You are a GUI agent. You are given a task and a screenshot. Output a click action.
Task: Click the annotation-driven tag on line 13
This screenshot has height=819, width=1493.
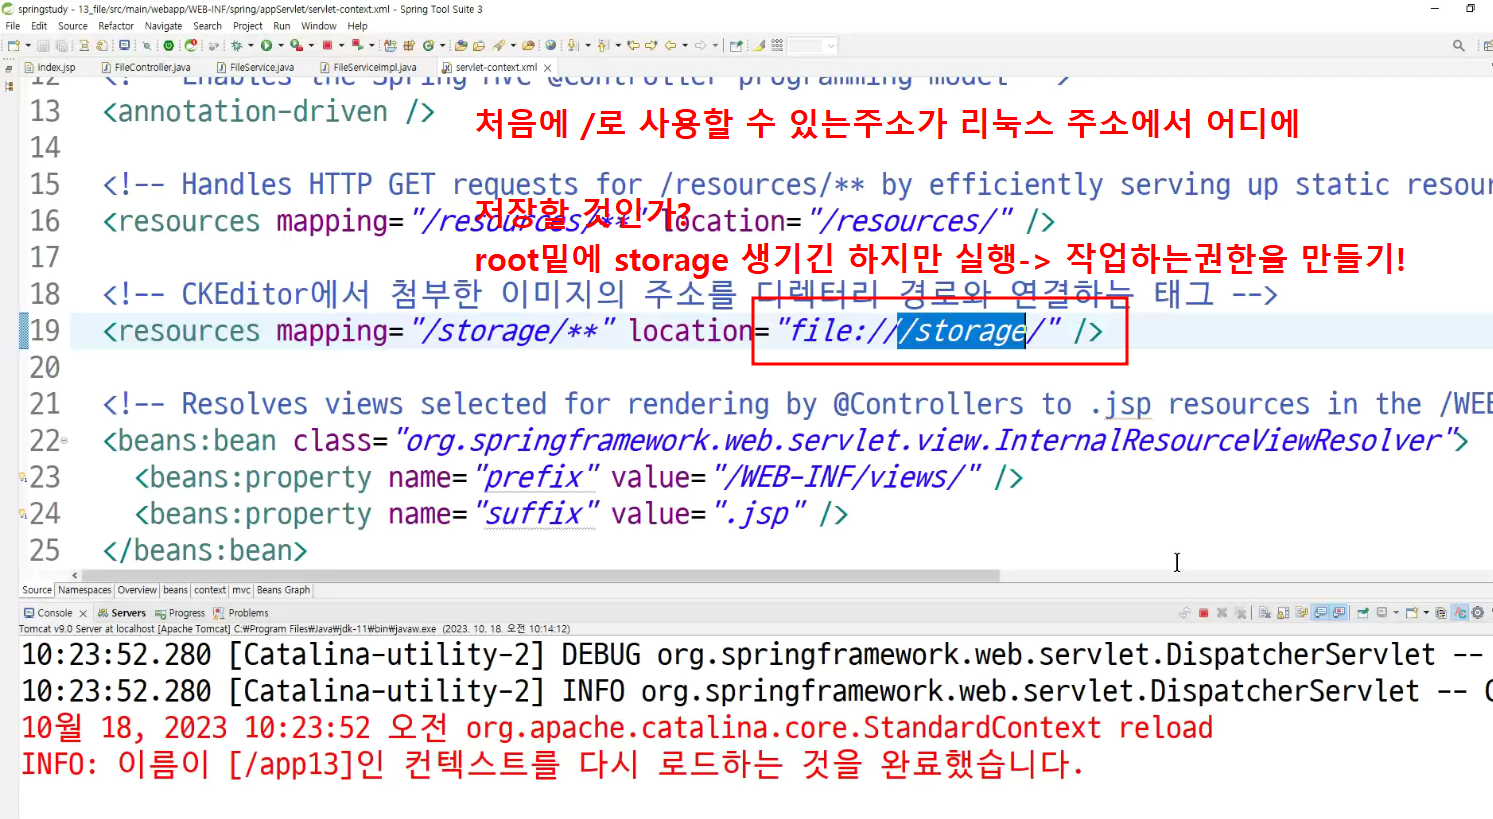click(x=268, y=111)
